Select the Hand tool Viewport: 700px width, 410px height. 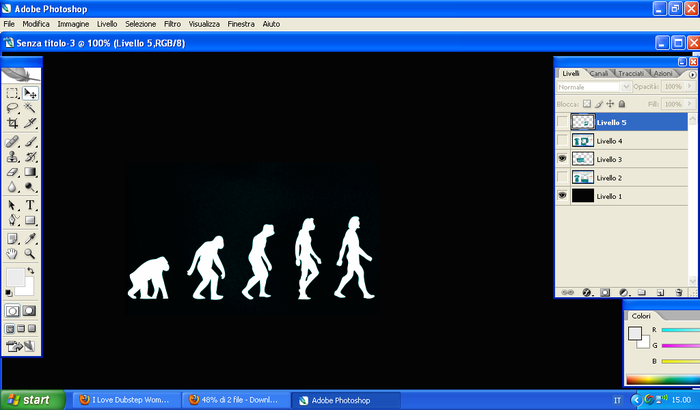12,254
